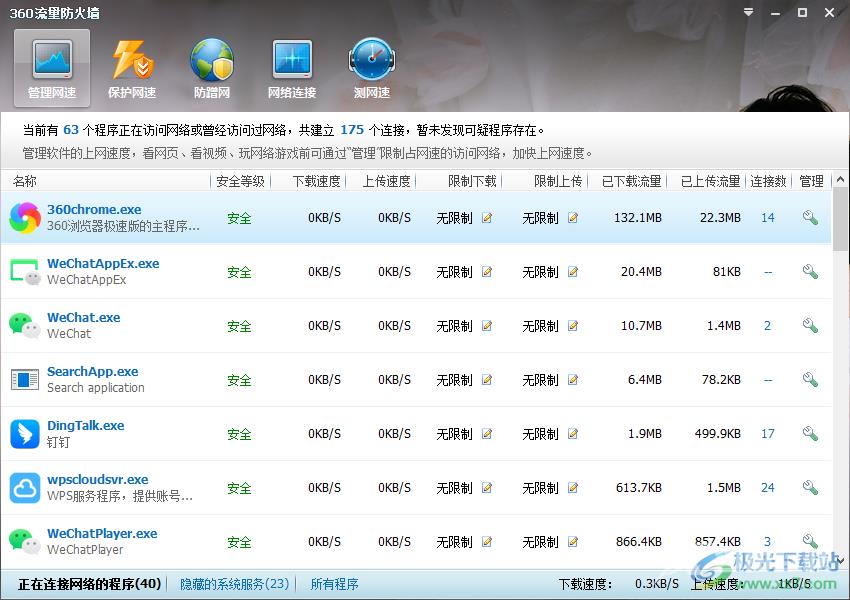This screenshot has width=850, height=600.
Task: Open the 测网速 speed test tab
Action: point(372,68)
